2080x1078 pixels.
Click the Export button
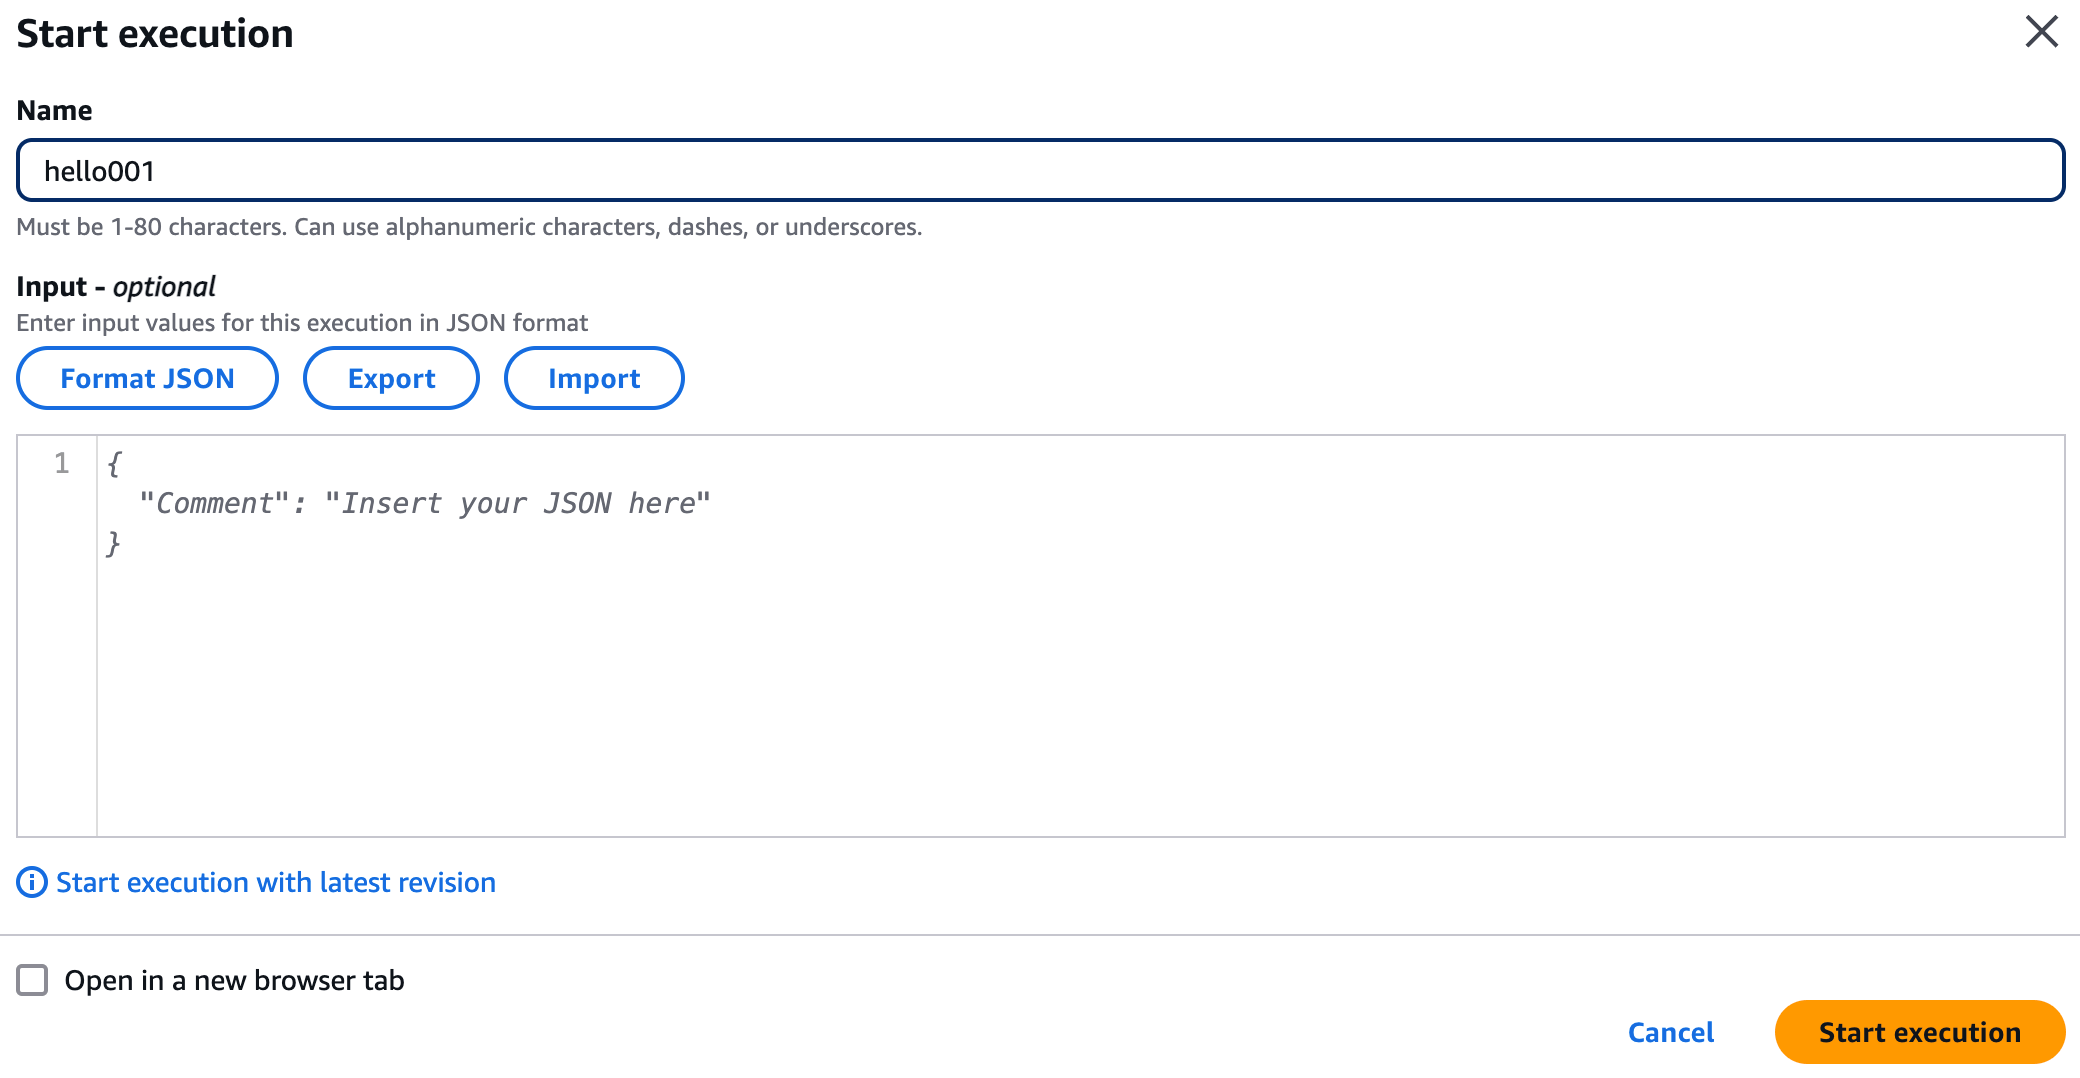[x=391, y=378]
